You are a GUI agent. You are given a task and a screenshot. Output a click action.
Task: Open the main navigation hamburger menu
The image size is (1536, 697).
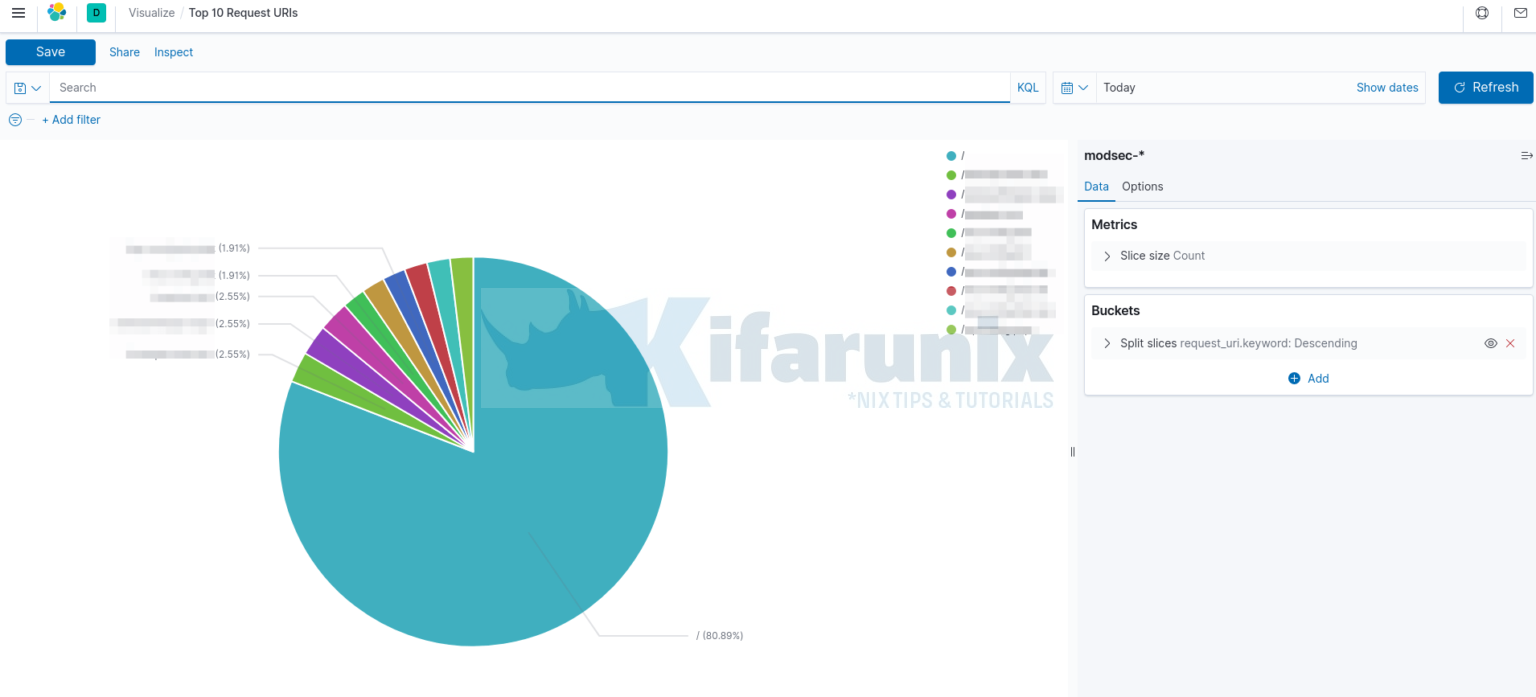[x=18, y=12]
